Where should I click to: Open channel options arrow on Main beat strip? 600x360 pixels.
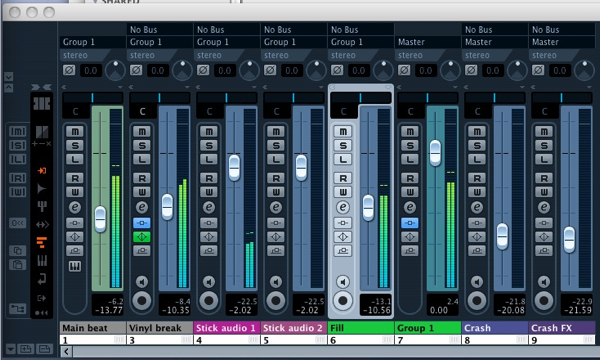pos(120,87)
